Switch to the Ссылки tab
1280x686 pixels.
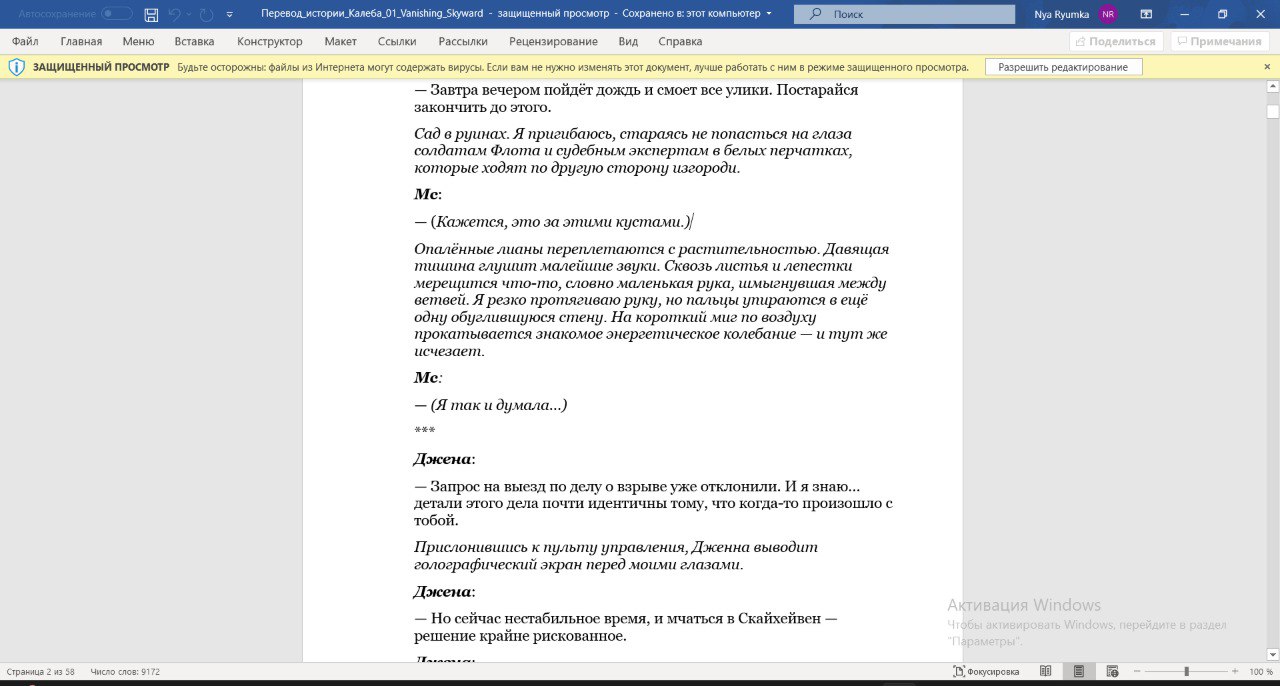397,41
